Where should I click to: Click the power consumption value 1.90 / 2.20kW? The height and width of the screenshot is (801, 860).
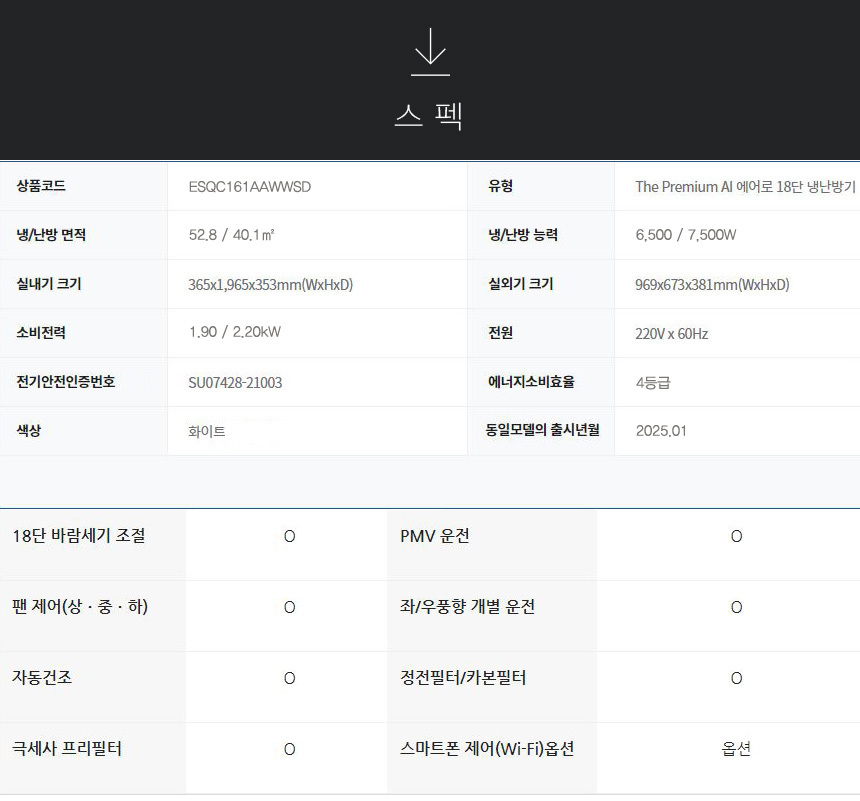(234, 334)
